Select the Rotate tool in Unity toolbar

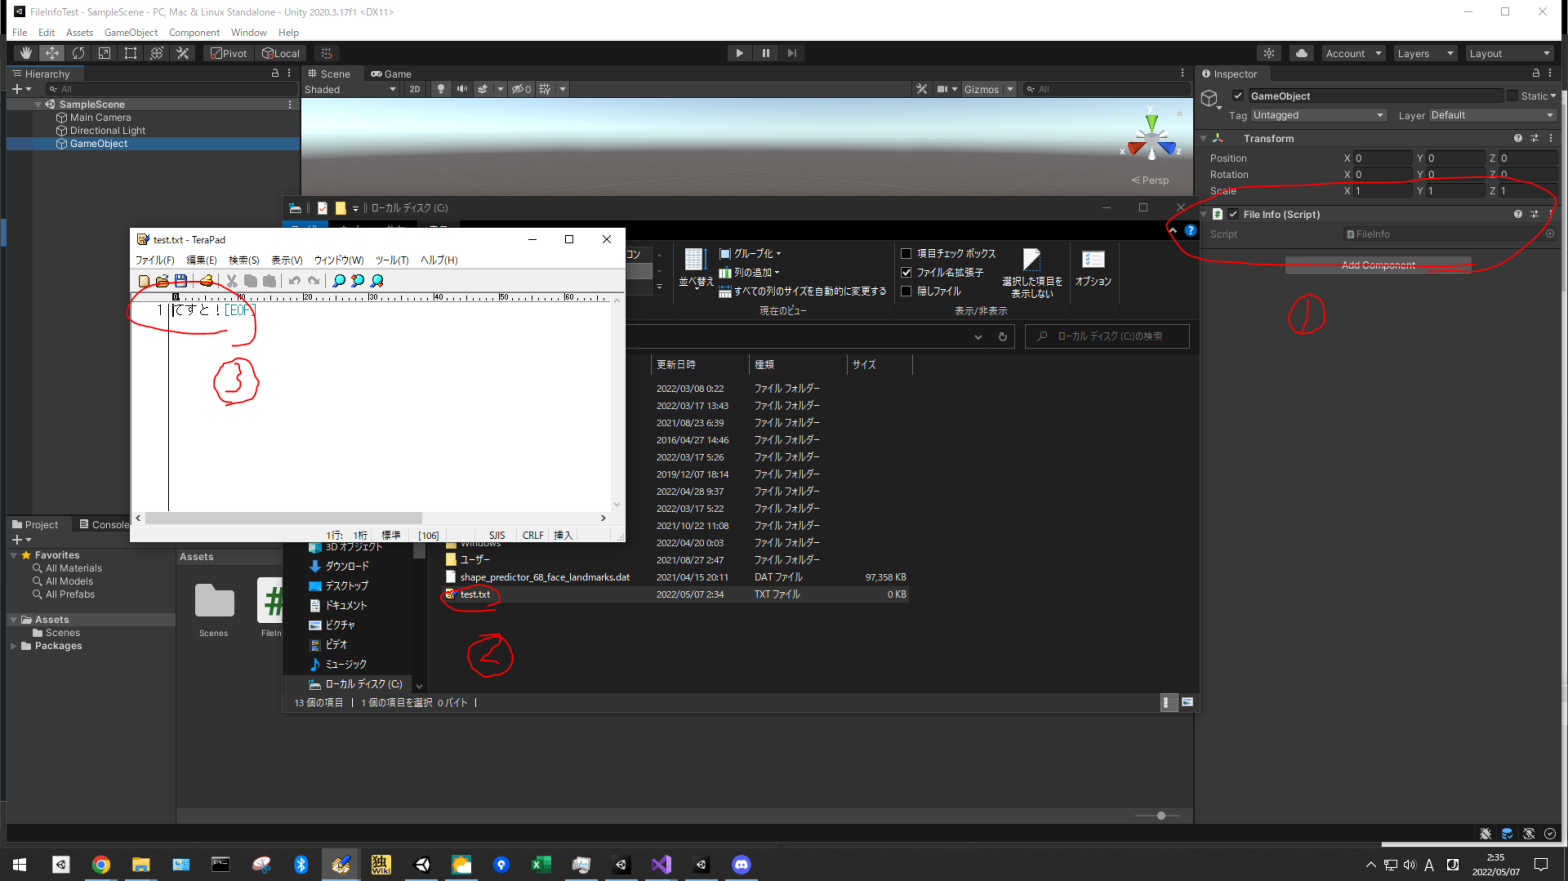coord(78,53)
